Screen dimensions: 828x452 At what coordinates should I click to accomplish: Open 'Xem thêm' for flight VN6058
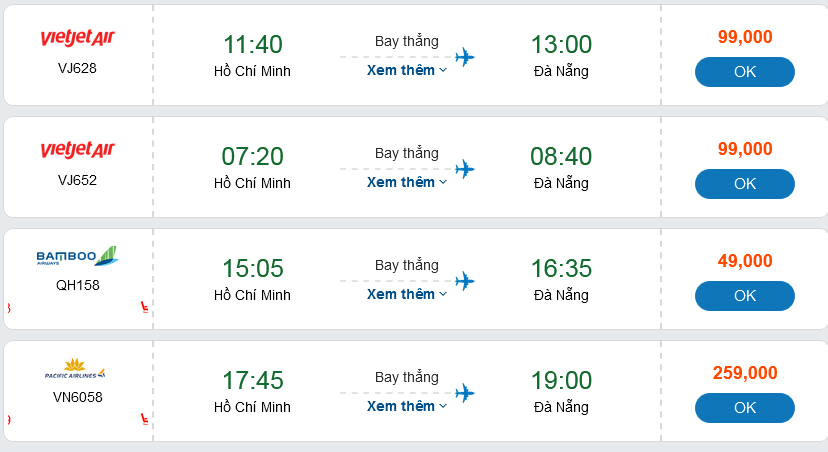tap(406, 407)
